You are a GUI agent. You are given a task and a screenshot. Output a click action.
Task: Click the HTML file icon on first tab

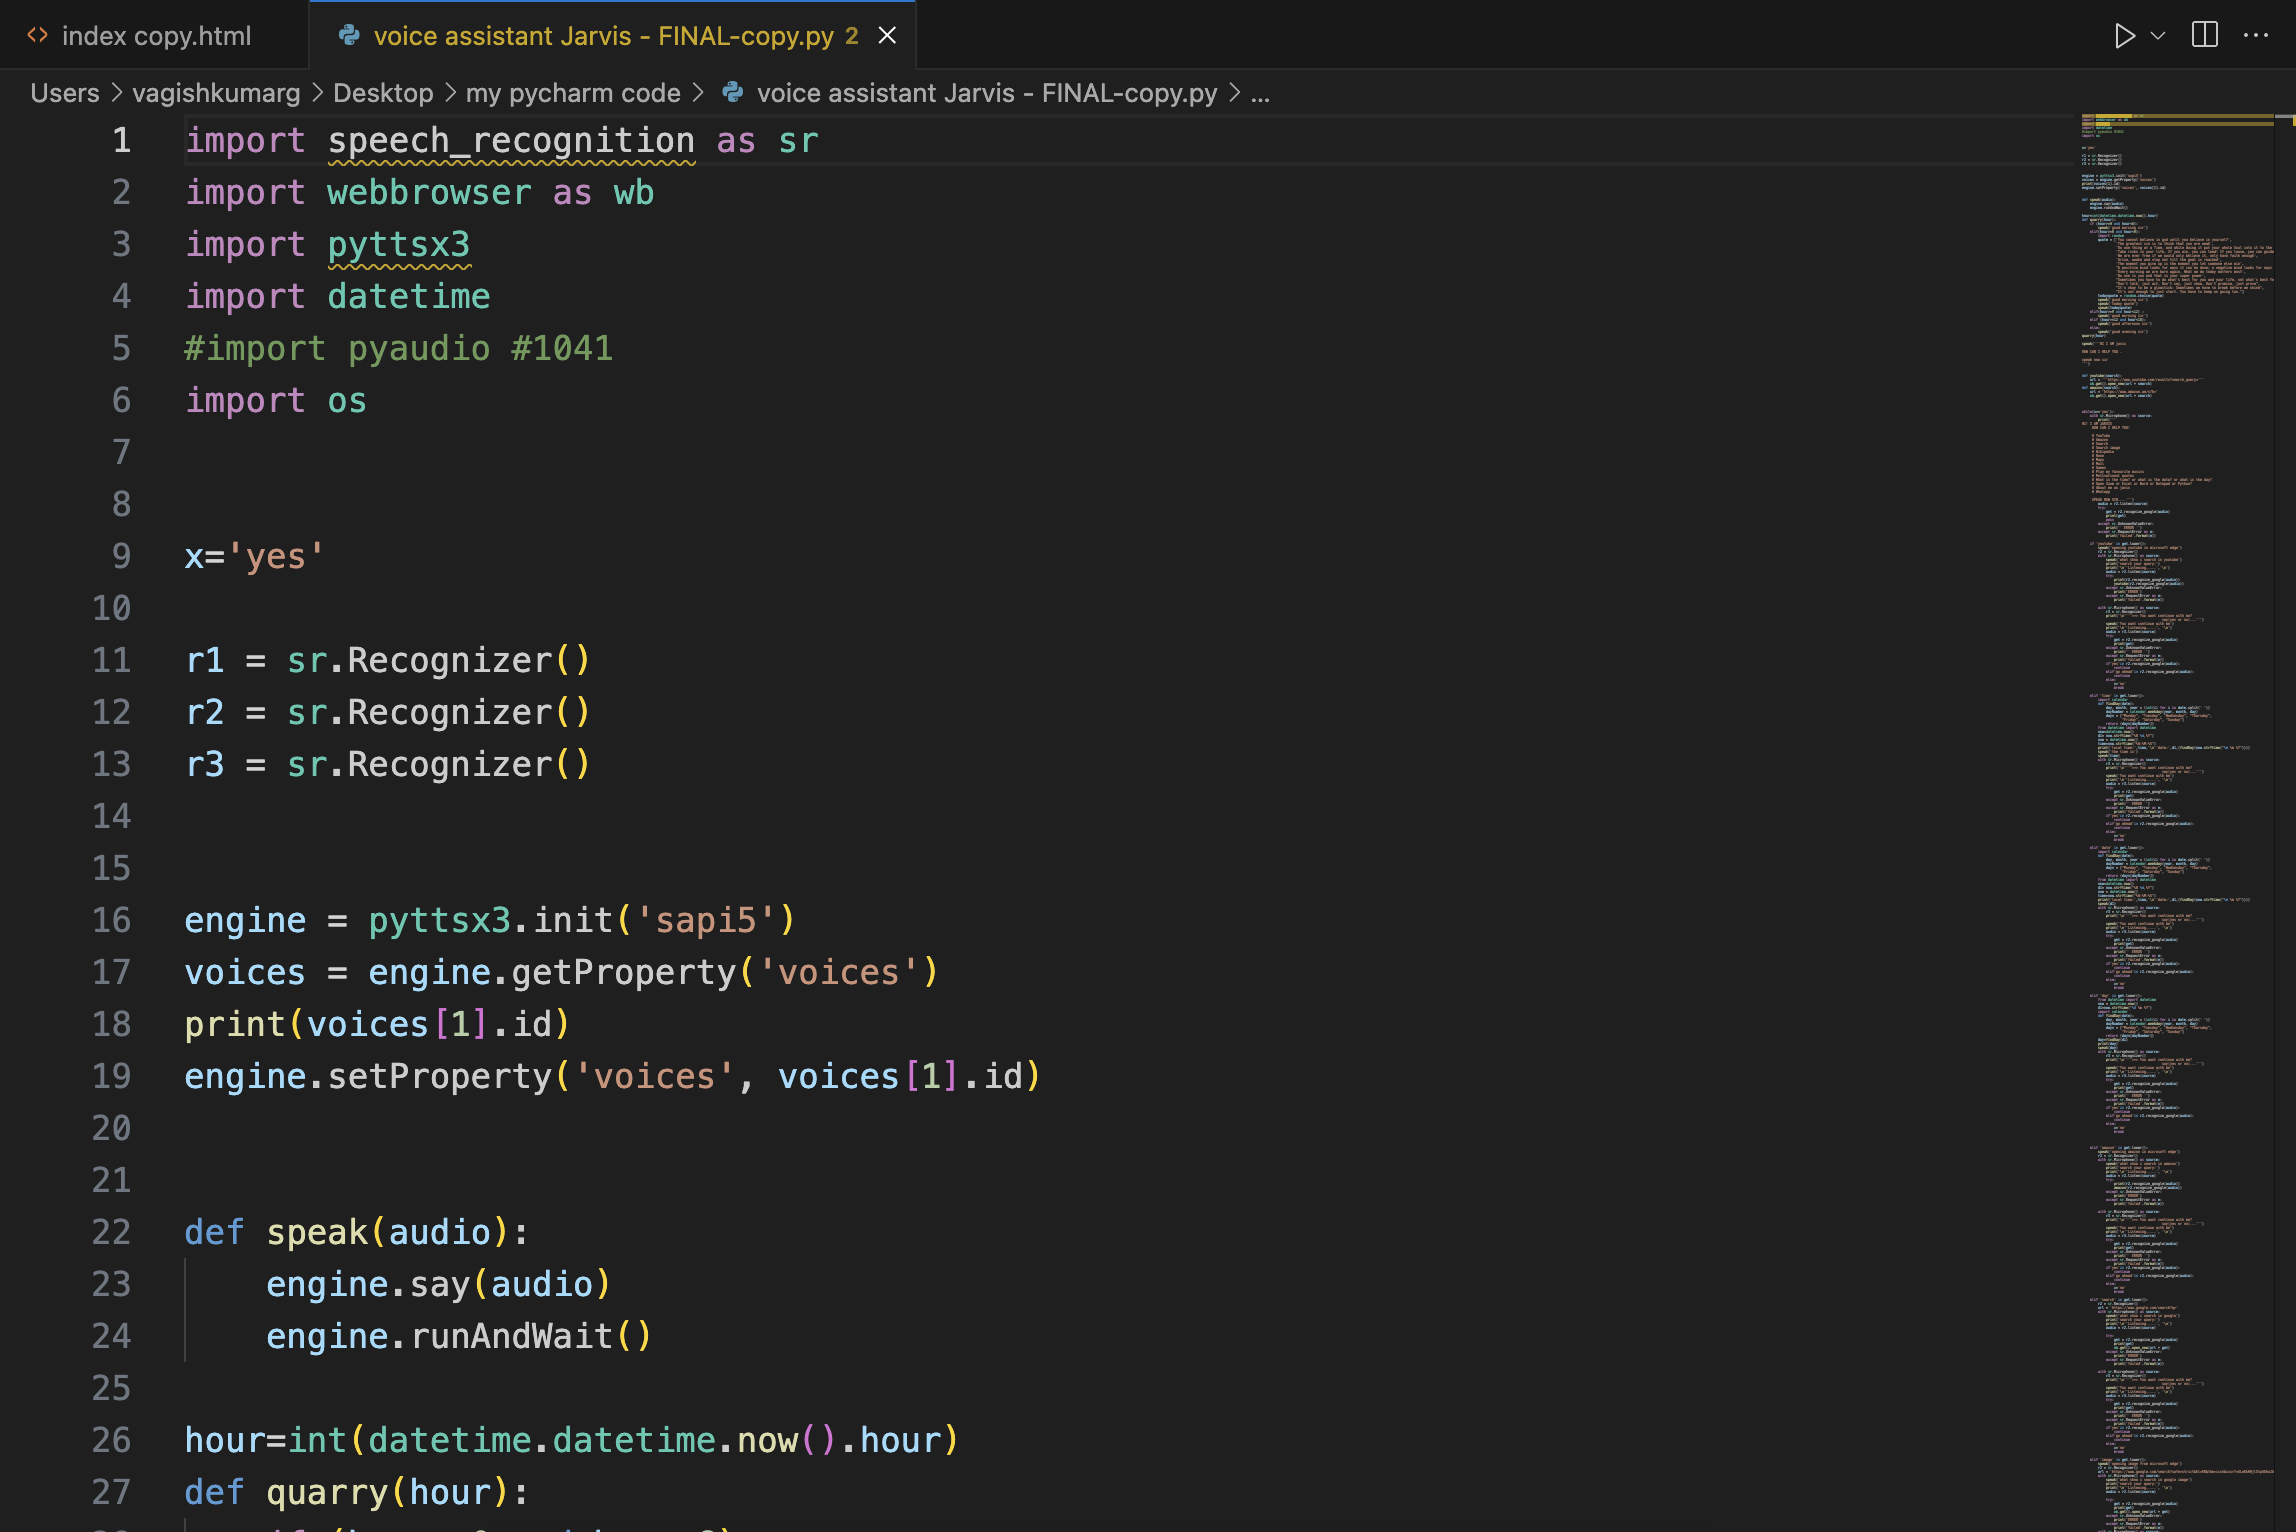click(x=38, y=36)
